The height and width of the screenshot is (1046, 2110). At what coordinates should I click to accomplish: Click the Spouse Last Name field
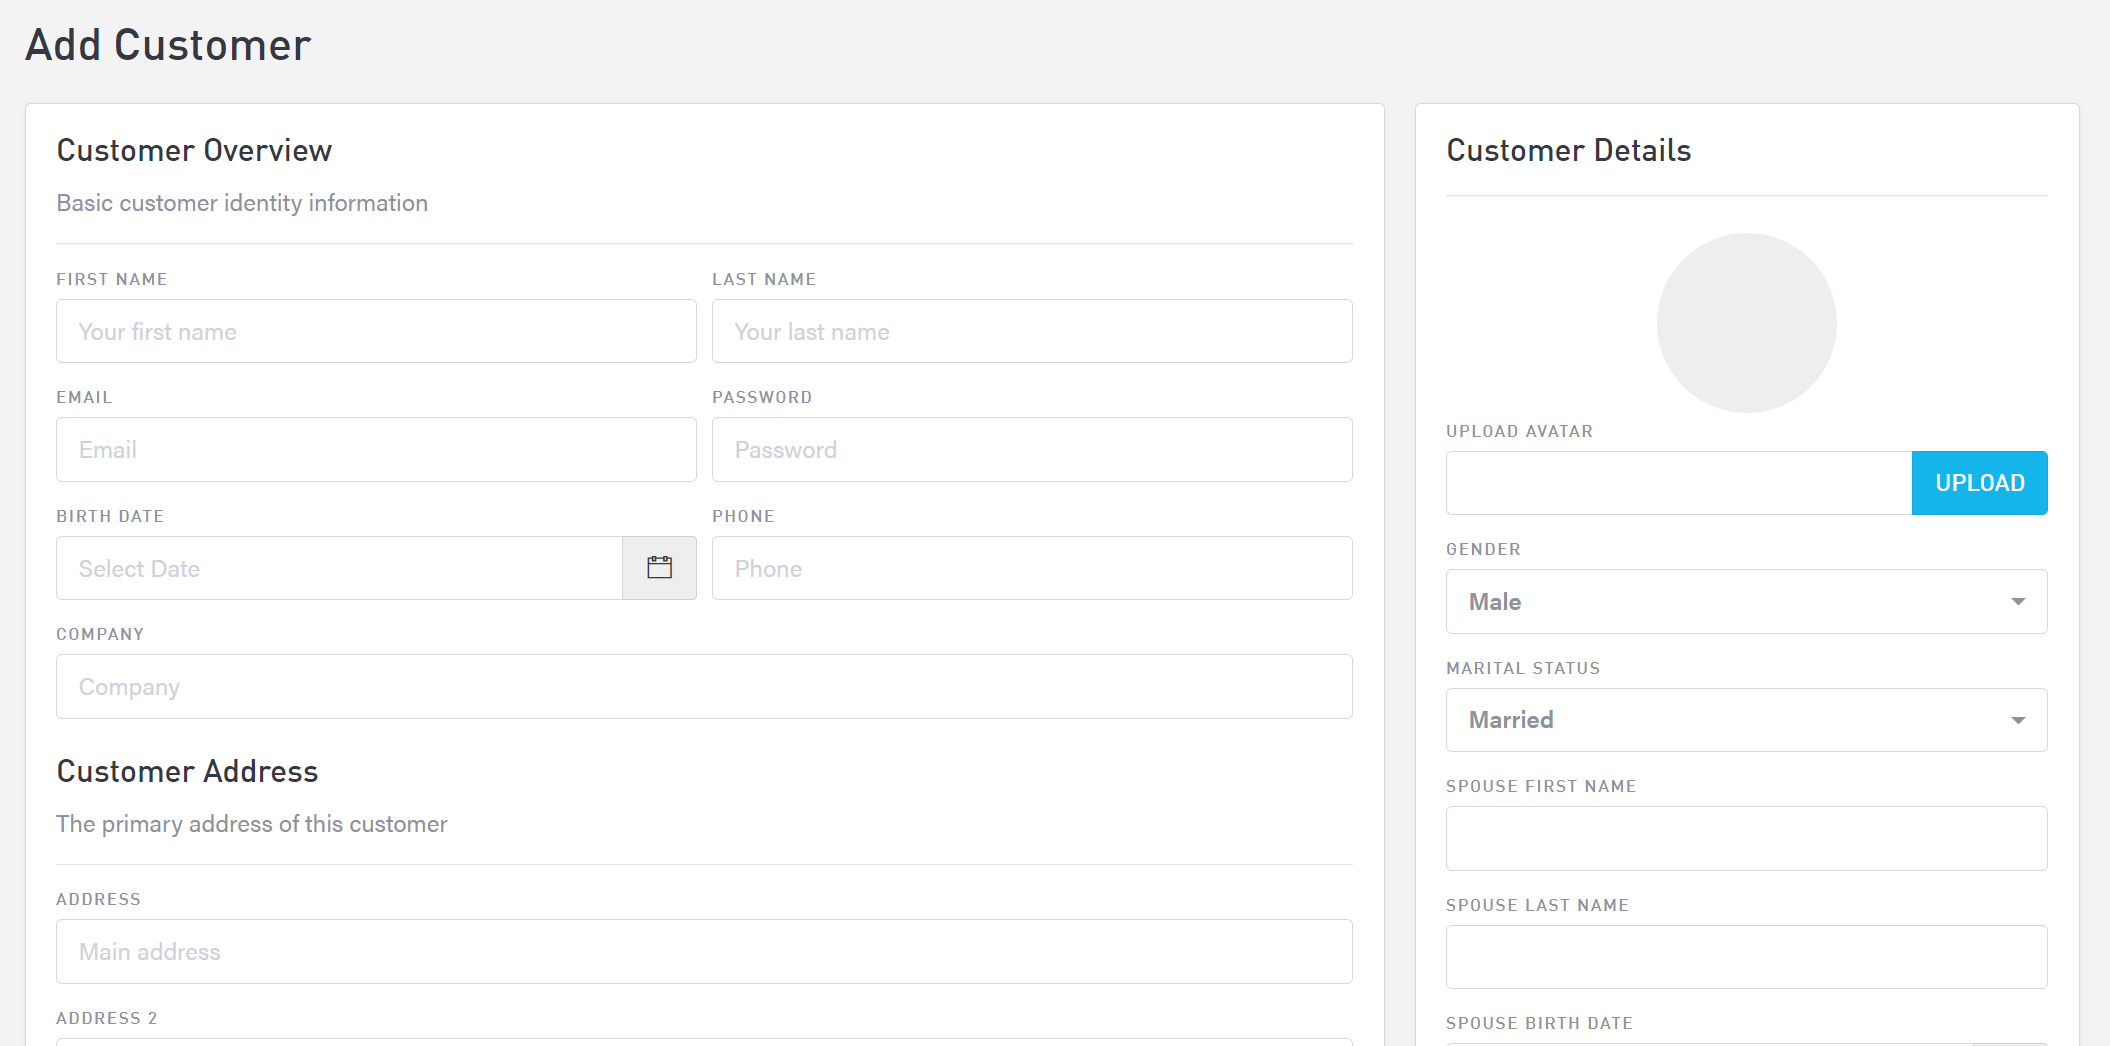pyautogui.click(x=1746, y=957)
